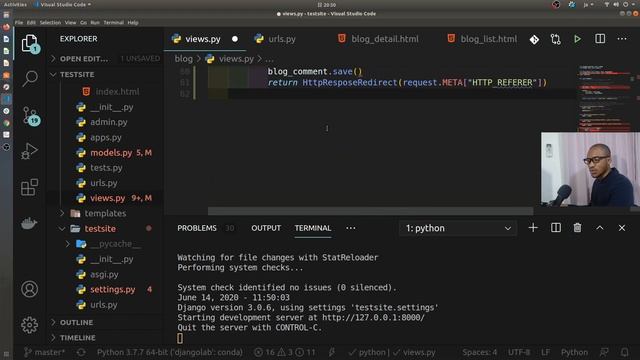Screen dimensions: 640x360
Task: Change end of line sequence LF
Action: click(545, 352)
